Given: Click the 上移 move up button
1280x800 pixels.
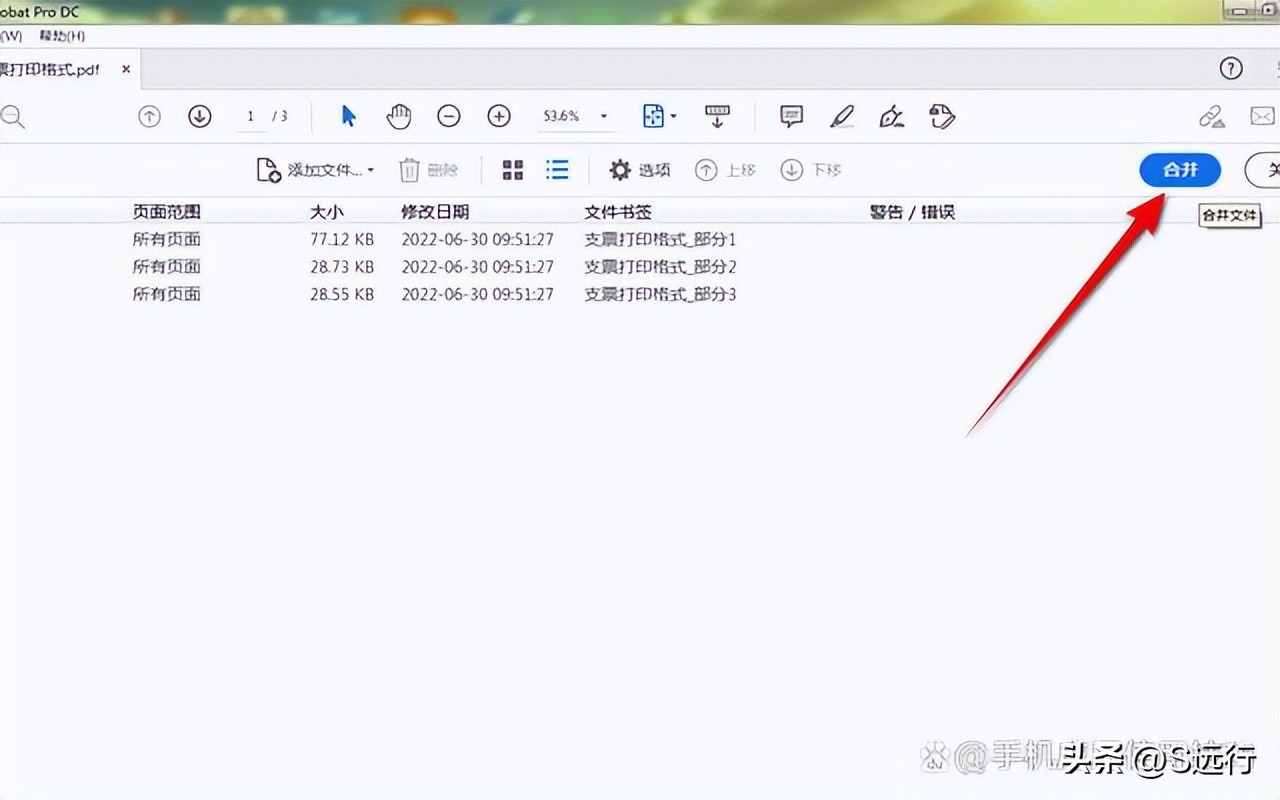Looking at the screenshot, I should (725, 170).
